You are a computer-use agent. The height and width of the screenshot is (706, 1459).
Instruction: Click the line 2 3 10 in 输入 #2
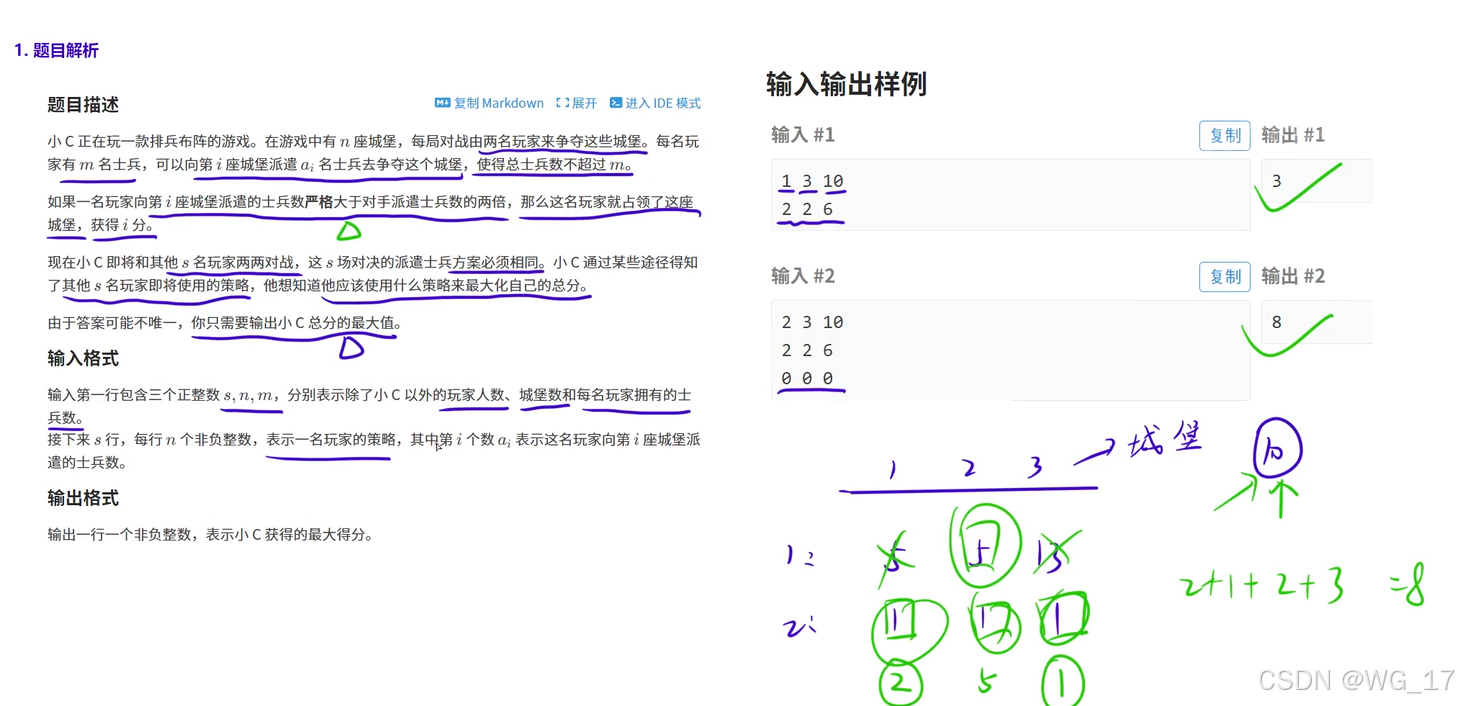coord(812,322)
